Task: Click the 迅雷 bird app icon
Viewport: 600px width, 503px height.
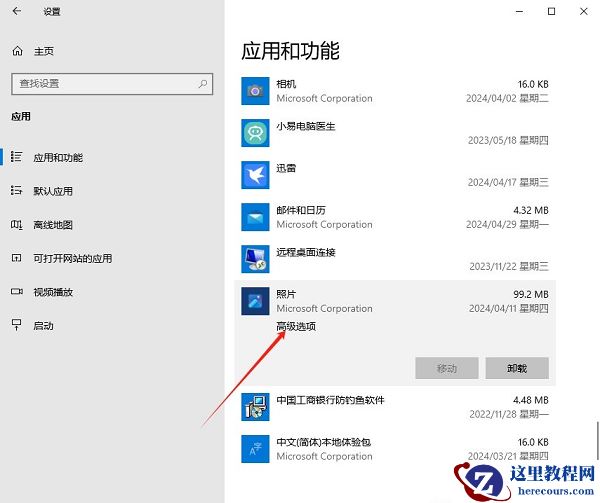Action: tap(255, 175)
